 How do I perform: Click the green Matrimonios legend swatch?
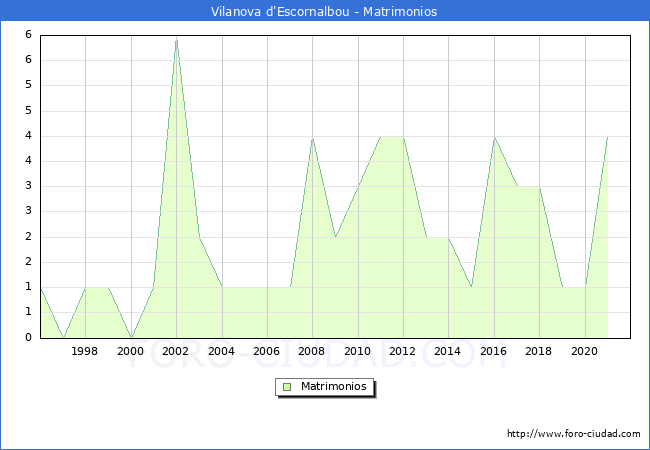click(287, 387)
